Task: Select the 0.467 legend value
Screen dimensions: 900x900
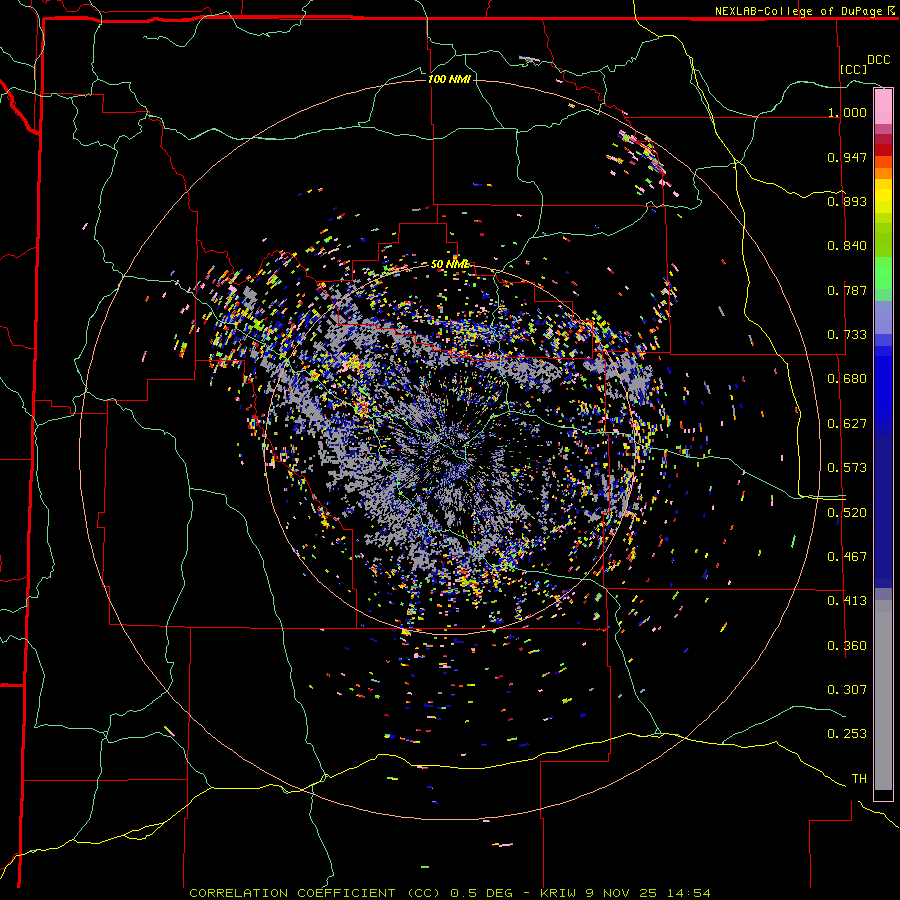Action: tap(847, 557)
